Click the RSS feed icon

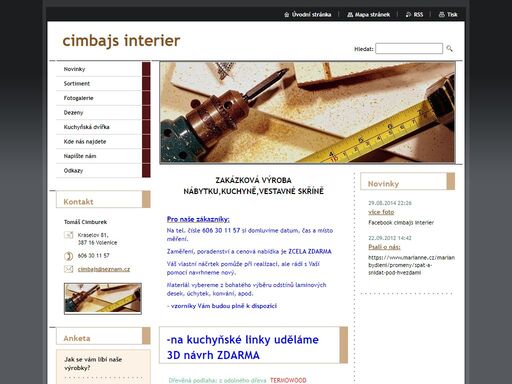pos(408,15)
